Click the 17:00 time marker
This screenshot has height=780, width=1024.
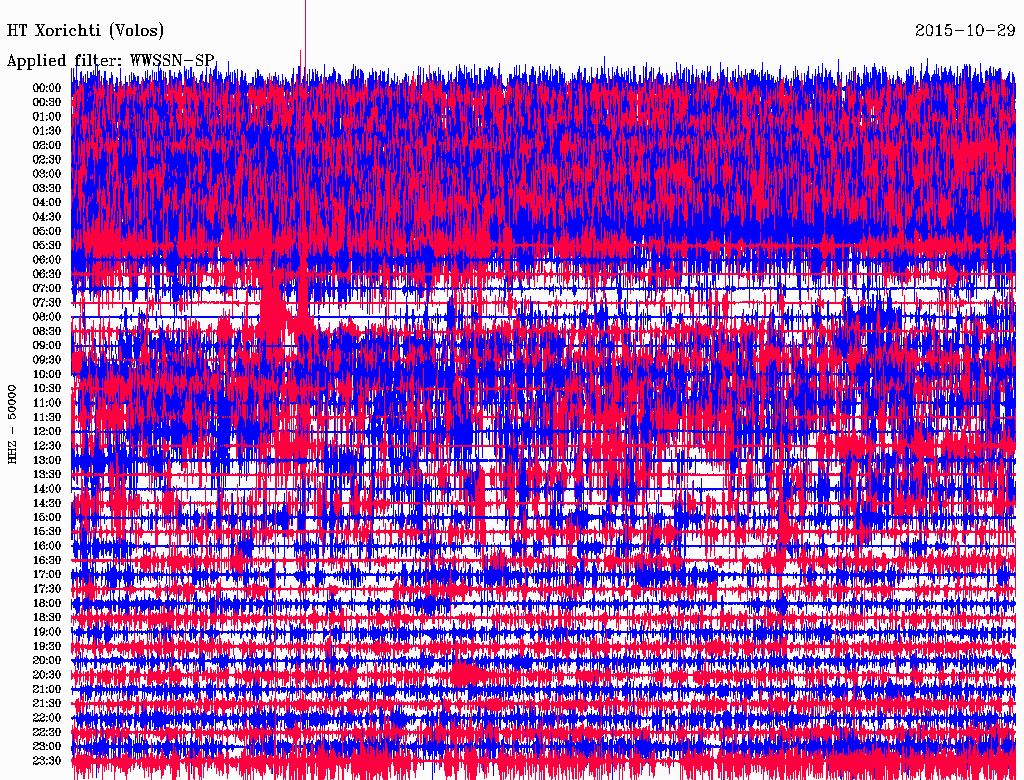pos(47,575)
